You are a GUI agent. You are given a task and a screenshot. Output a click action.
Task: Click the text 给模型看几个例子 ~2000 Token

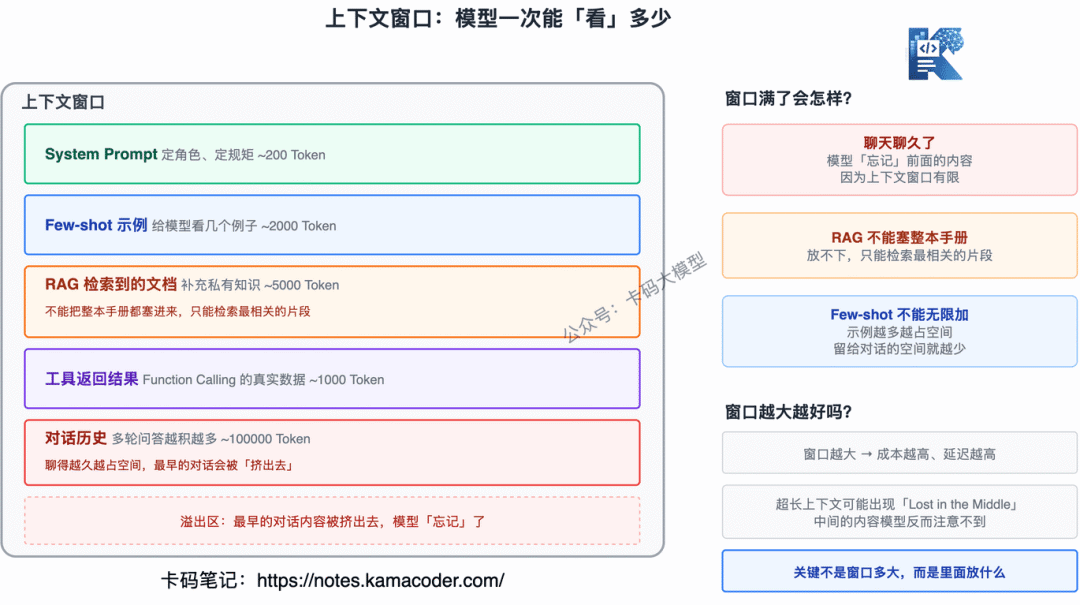[x=244, y=226]
